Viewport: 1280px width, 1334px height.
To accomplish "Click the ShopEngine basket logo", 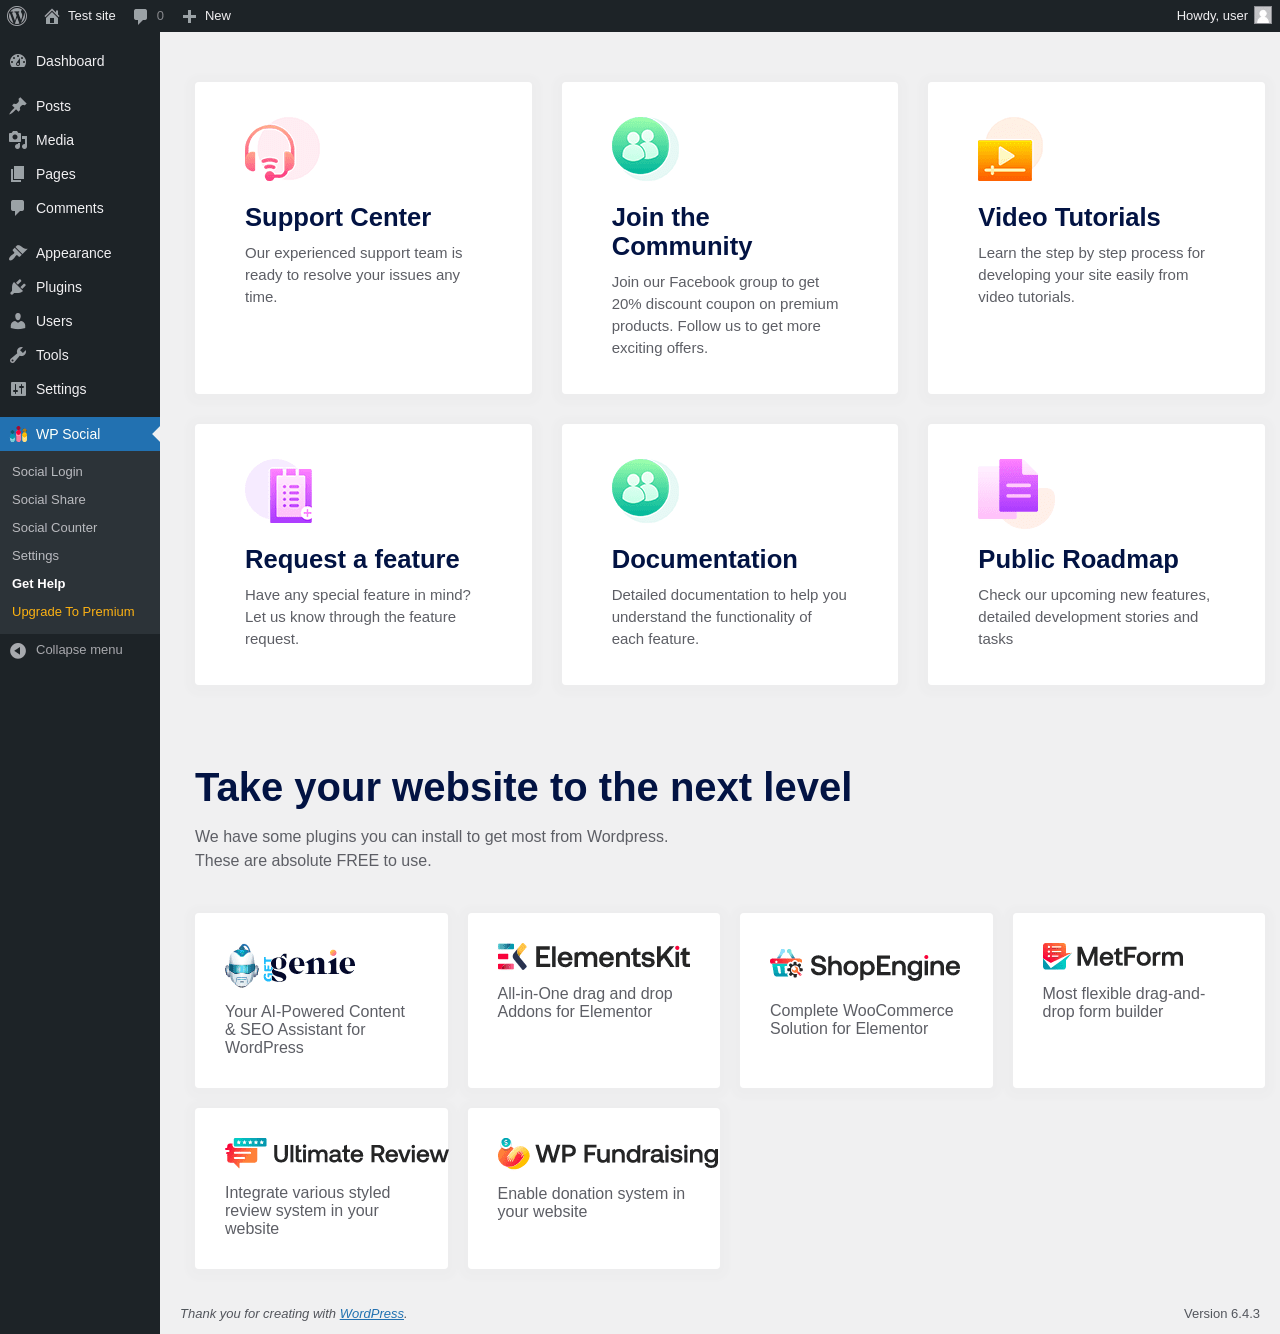I will (865, 965).
